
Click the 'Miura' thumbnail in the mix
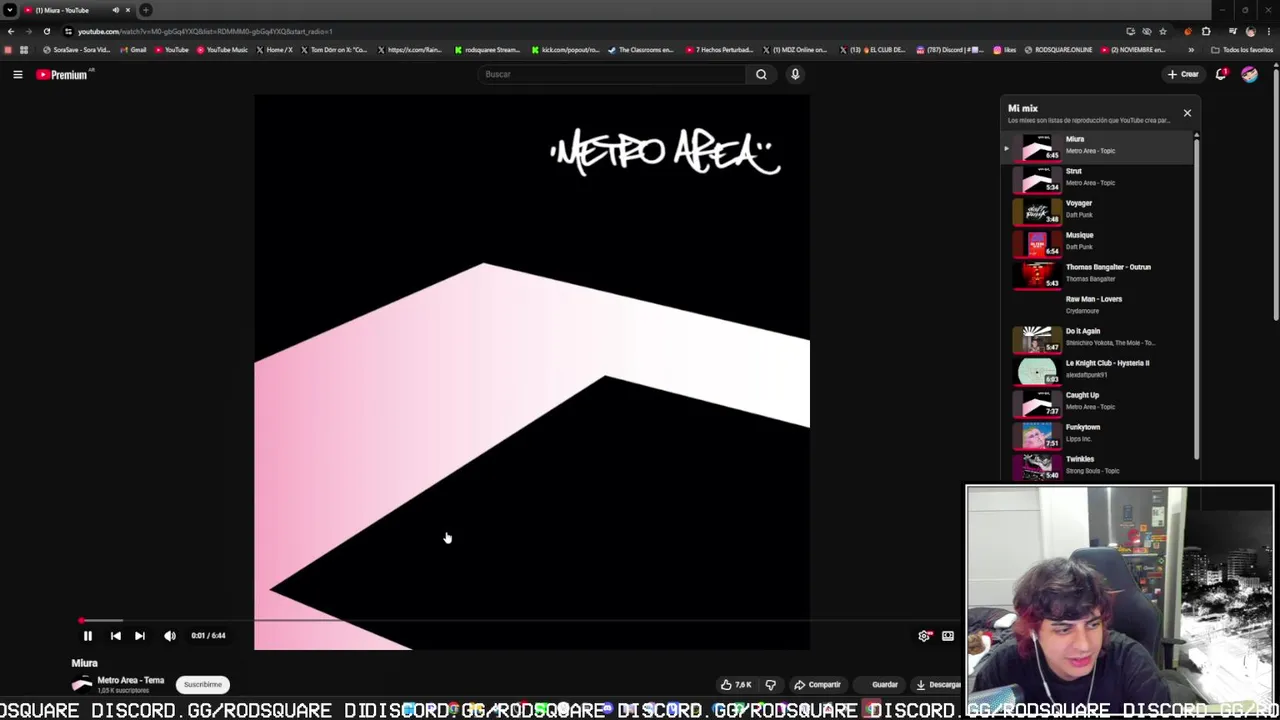(1037, 147)
